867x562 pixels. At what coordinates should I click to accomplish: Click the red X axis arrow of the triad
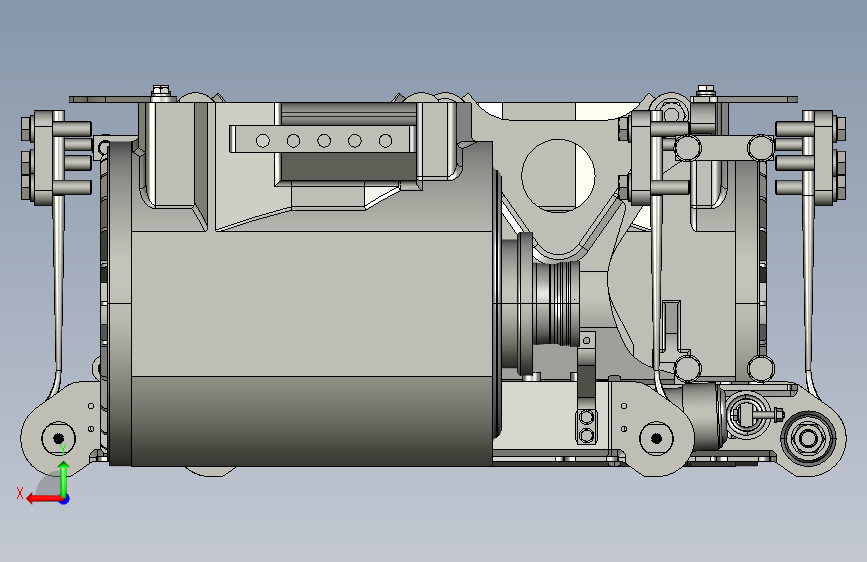pos(44,499)
